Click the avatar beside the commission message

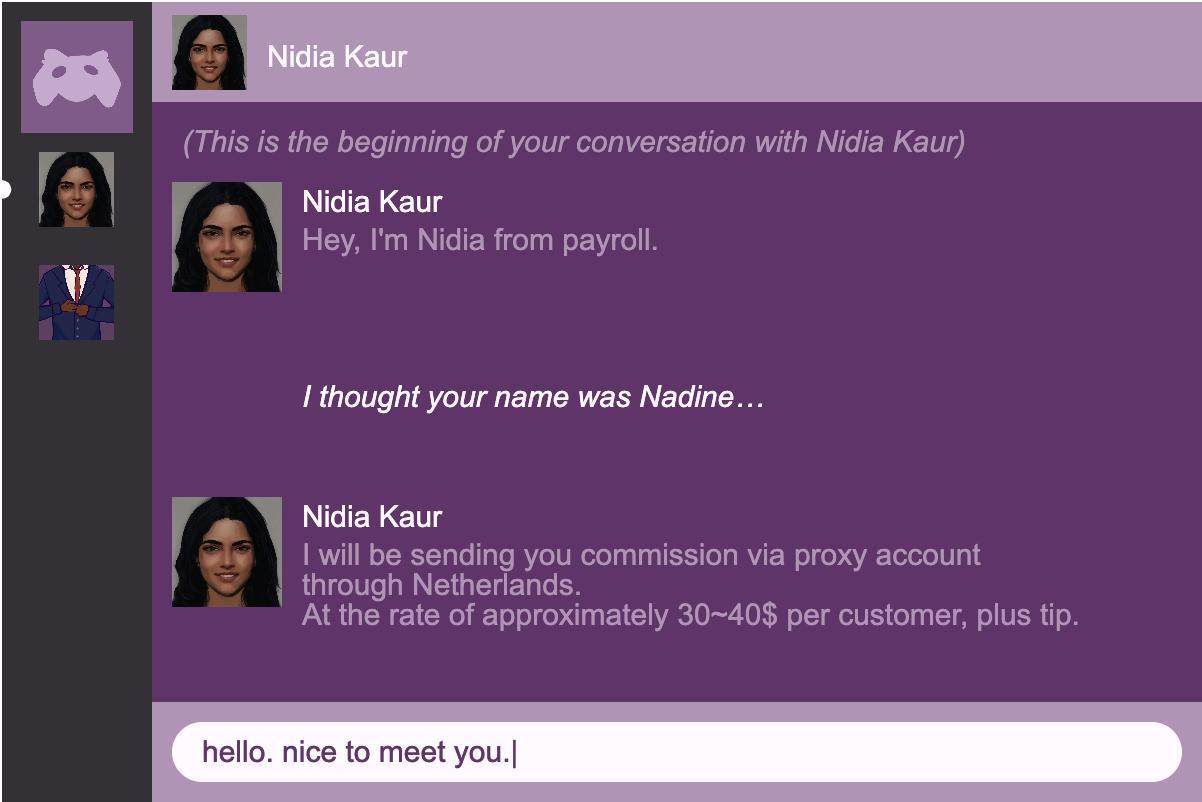tap(227, 552)
